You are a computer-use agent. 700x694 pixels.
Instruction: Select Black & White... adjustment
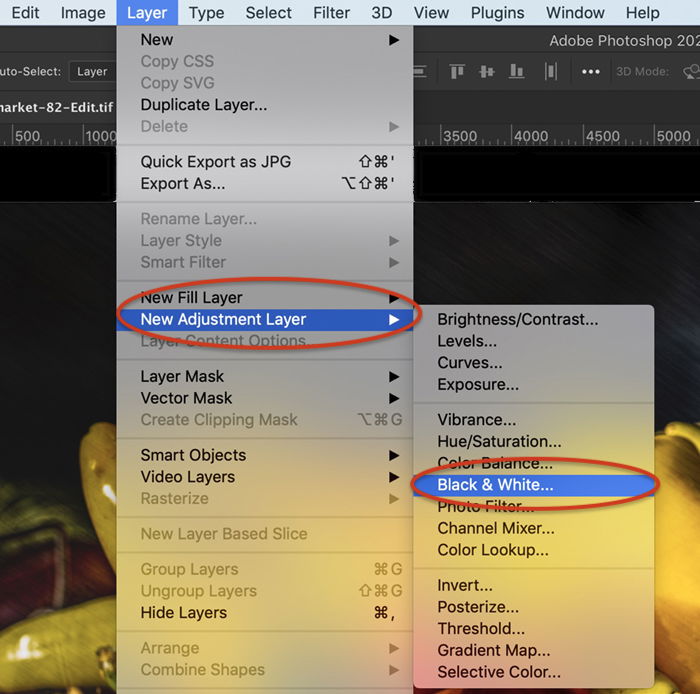point(533,485)
